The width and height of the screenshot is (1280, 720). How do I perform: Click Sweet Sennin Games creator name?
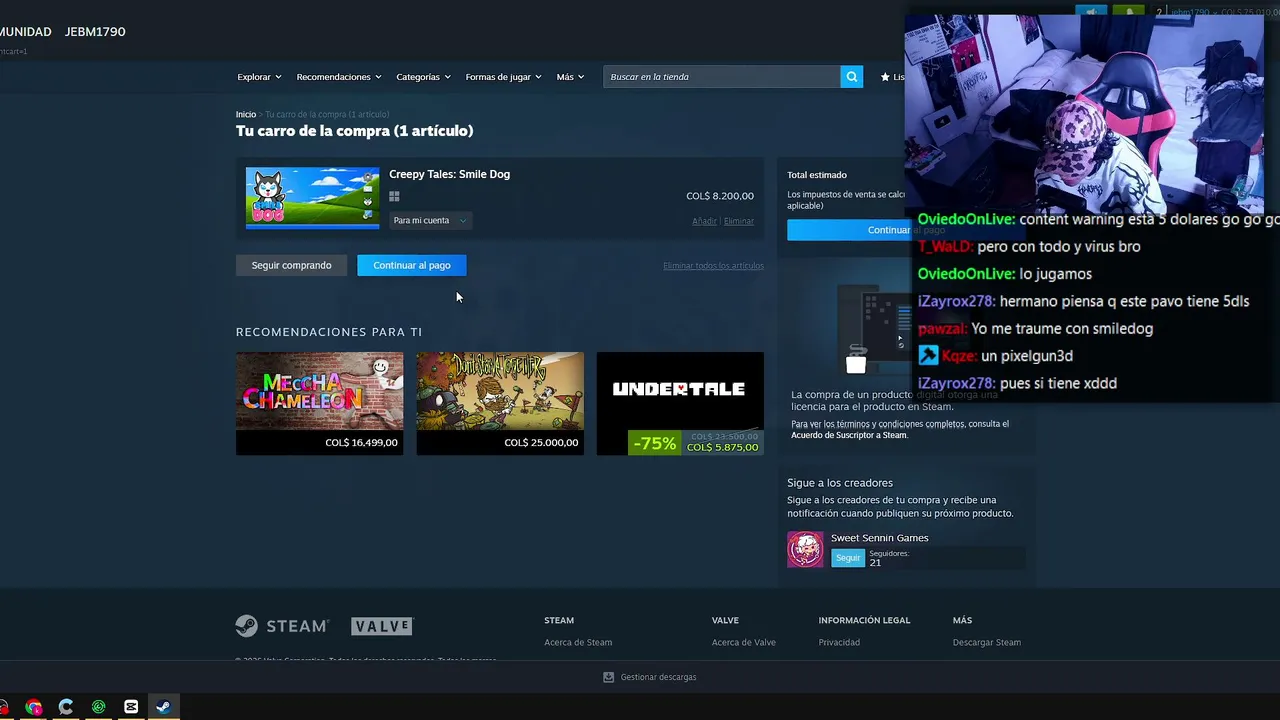(879, 538)
